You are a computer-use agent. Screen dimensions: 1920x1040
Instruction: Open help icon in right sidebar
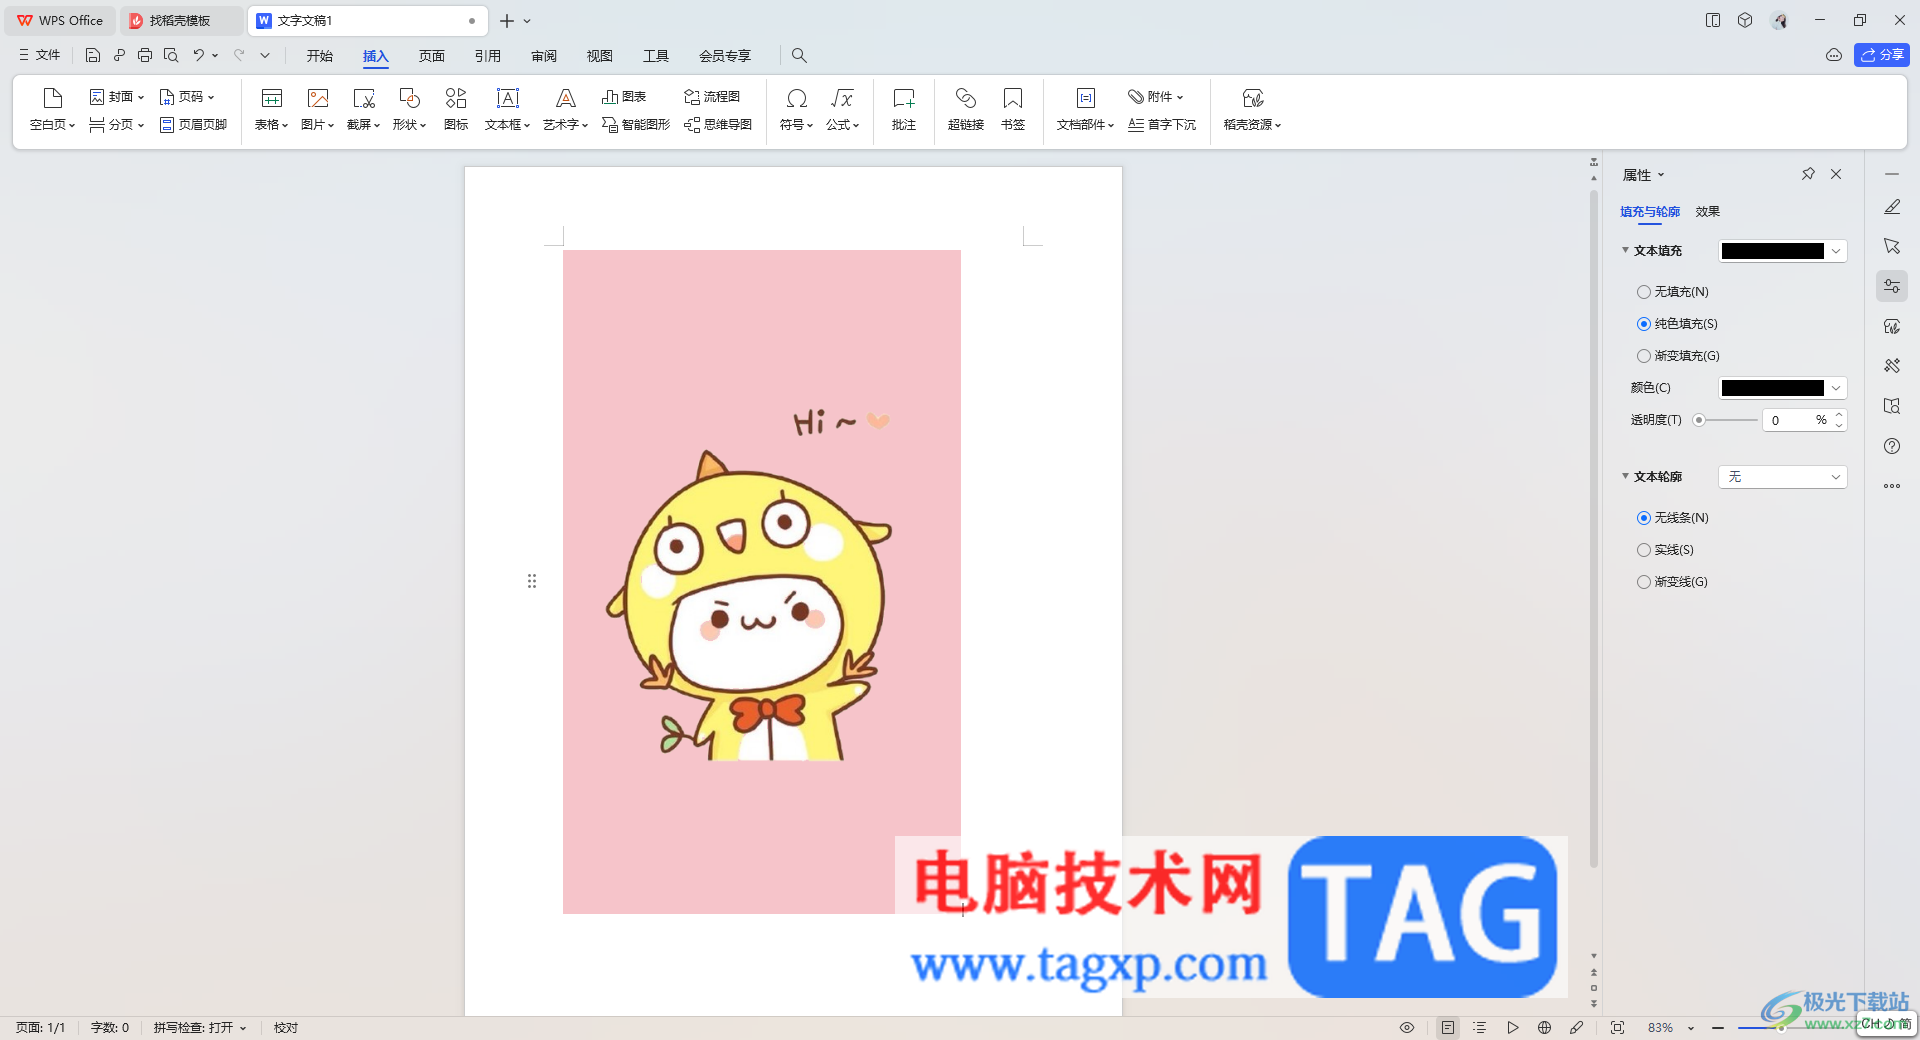point(1892,446)
